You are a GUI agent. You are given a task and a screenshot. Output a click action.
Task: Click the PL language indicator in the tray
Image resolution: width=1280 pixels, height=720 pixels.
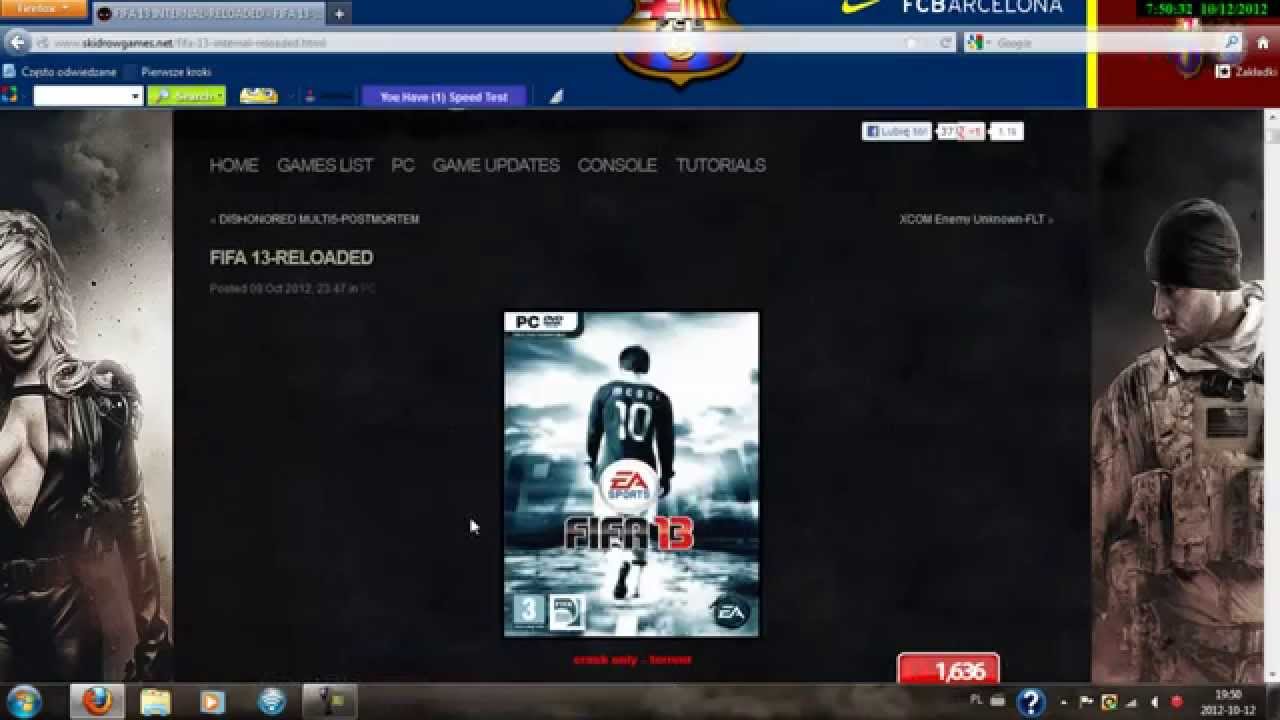click(x=977, y=701)
